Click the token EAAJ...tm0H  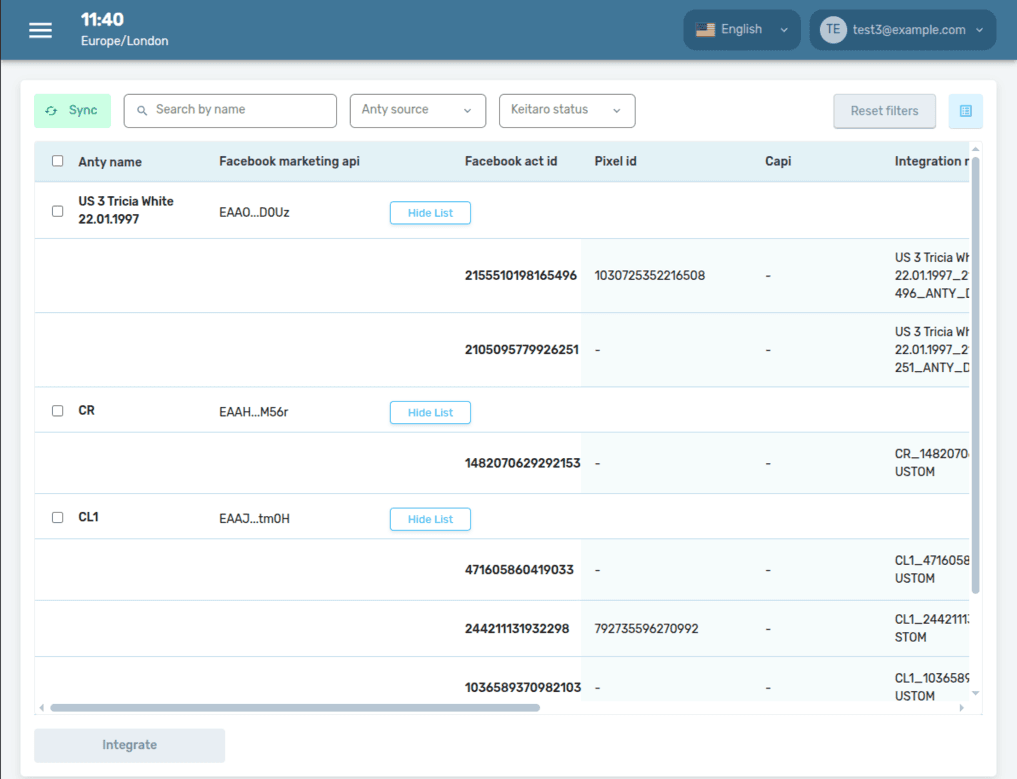tap(254, 518)
